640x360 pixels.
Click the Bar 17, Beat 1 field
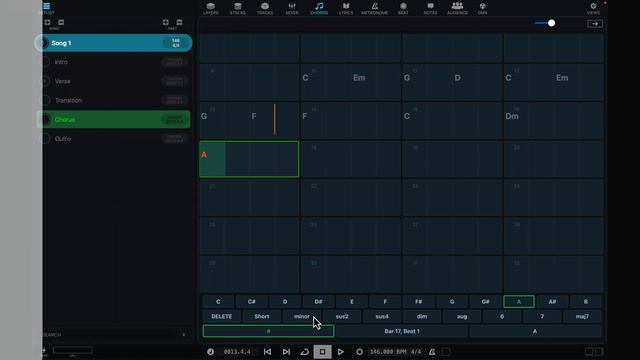click(x=402, y=331)
